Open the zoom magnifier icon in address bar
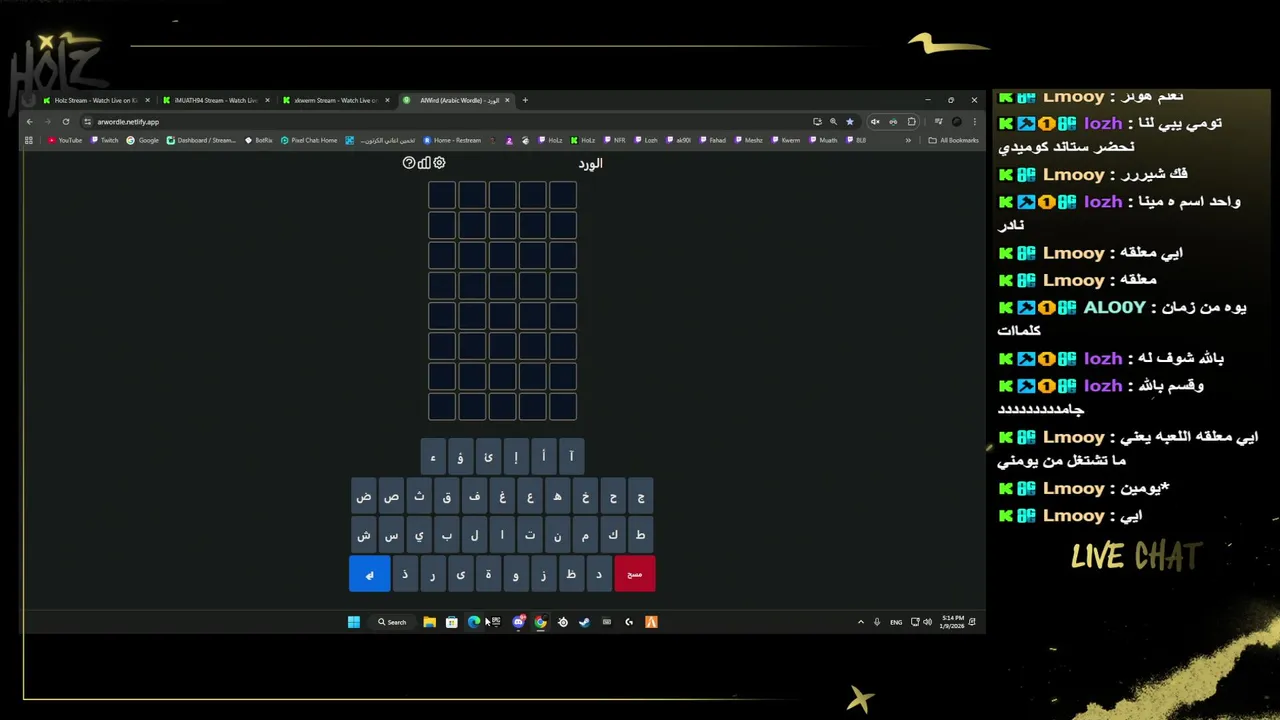The image size is (1280, 720). click(x=833, y=122)
